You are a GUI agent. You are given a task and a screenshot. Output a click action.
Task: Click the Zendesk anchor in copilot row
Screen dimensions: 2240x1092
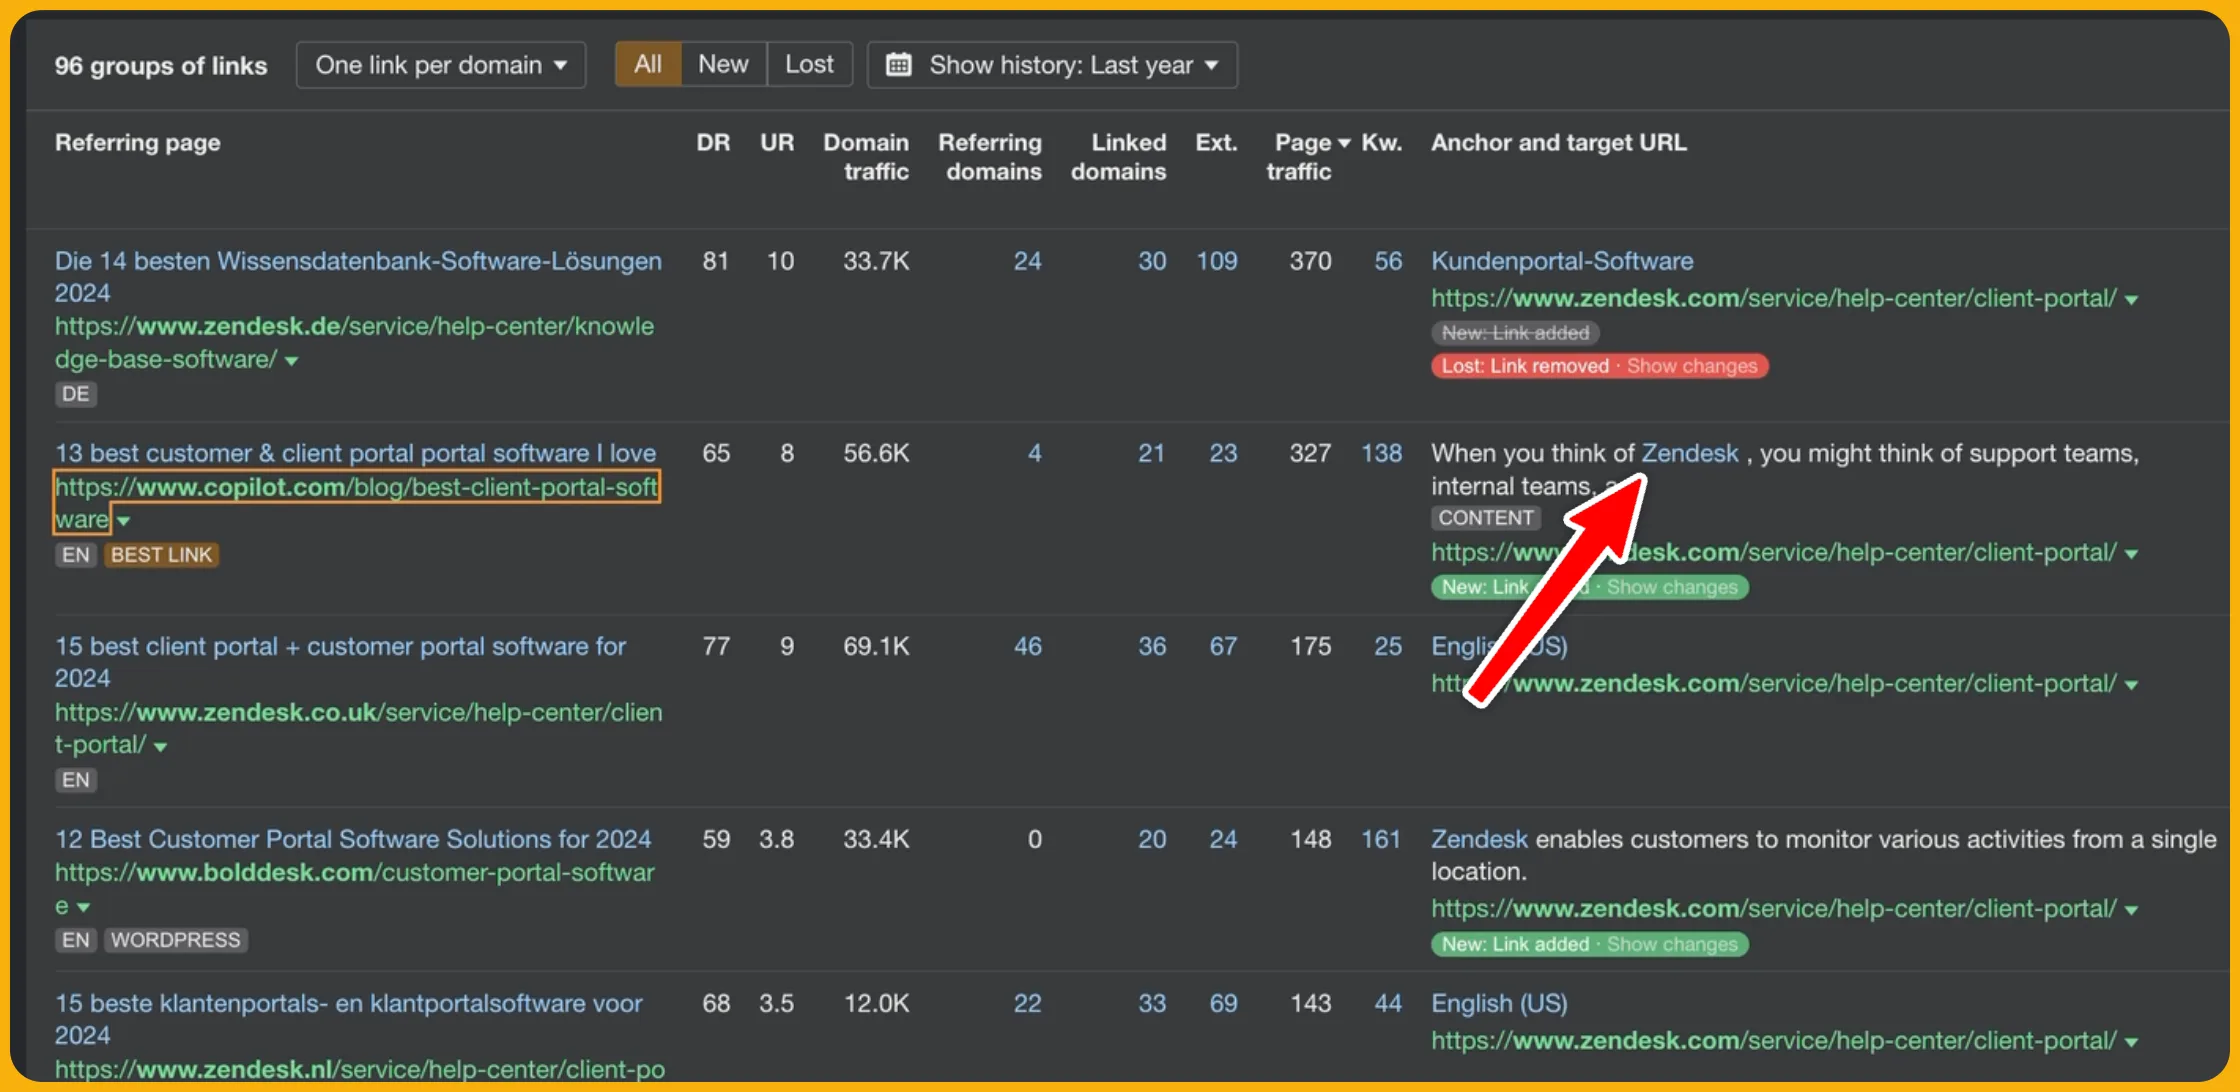point(1690,453)
